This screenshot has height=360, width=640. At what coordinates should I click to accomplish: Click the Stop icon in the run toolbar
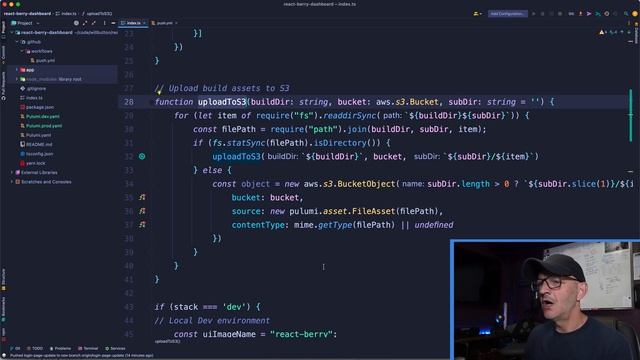(x=560, y=14)
